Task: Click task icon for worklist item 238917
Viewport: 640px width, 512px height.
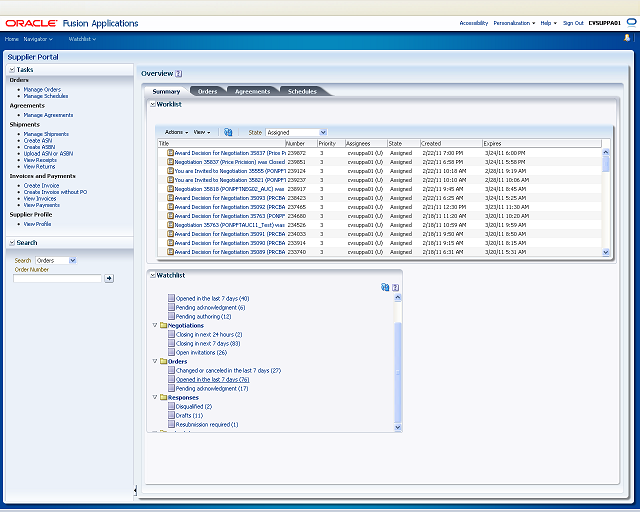Action: pos(171,189)
